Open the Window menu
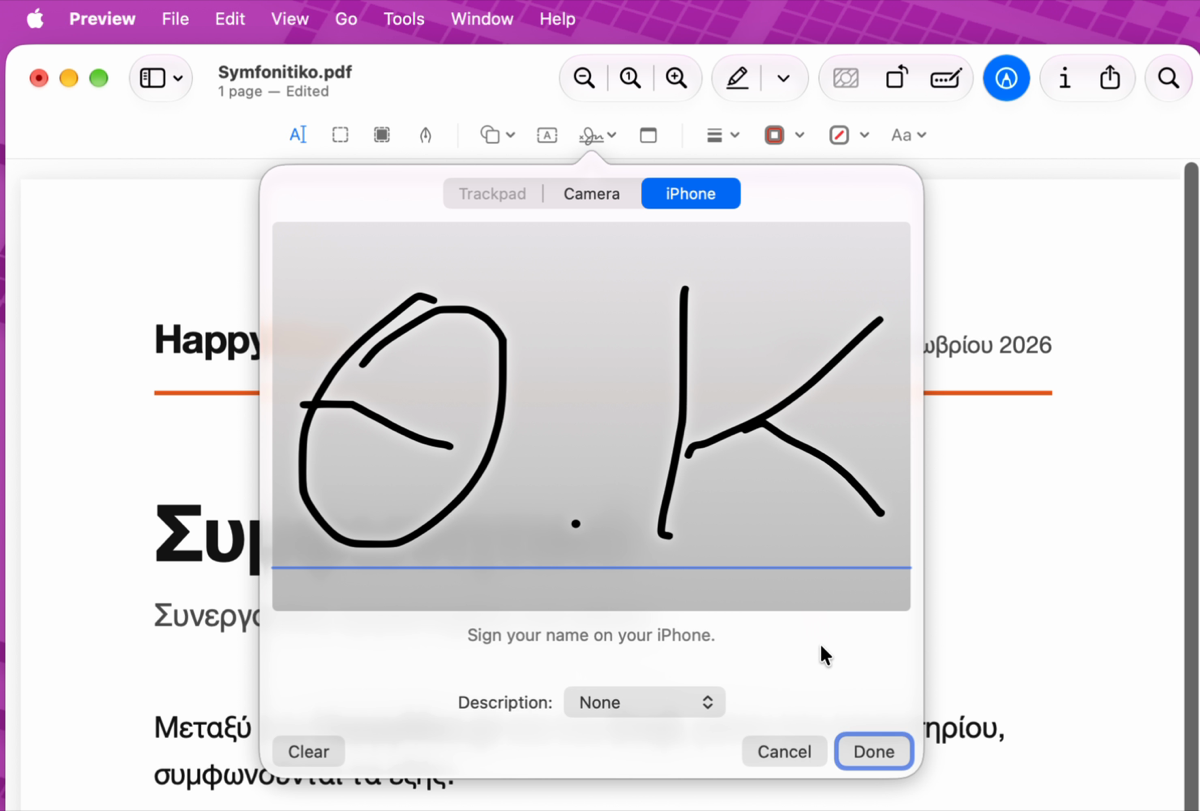This screenshot has height=811, width=1200. click(482, 19)
